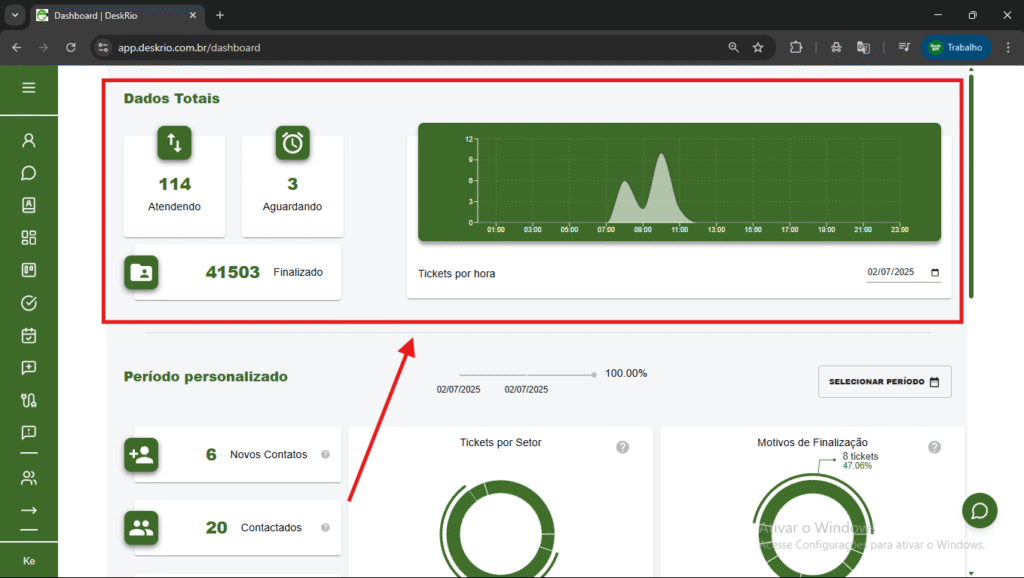Click the Período personalizado heading
Viewport: 1024px width, 578px height.
pos(206,377)
